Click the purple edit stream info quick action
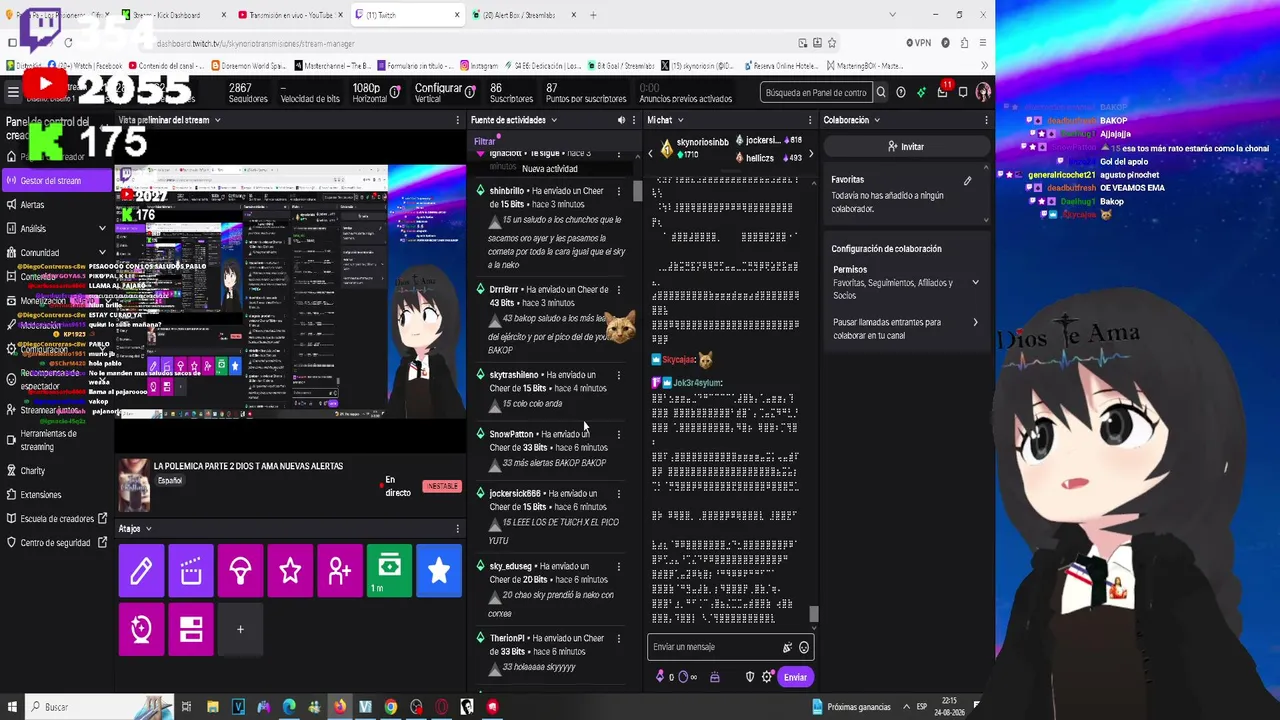1280x720 pixels. pos(141,571)
